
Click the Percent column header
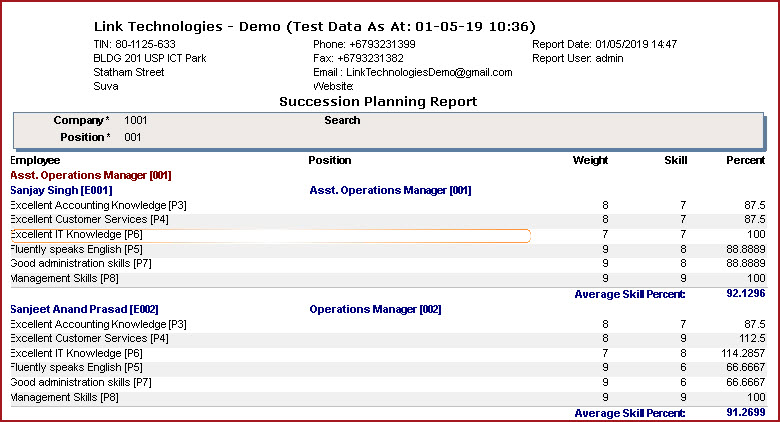click(745, 160)
